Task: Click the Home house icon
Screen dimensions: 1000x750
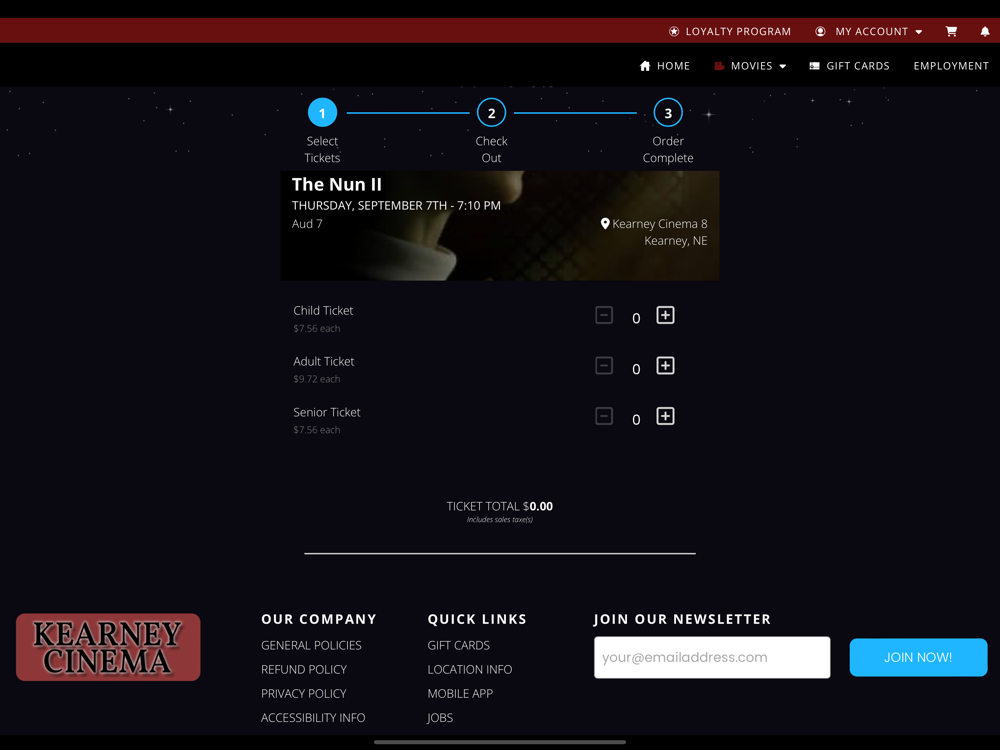Action: point(645,66)
